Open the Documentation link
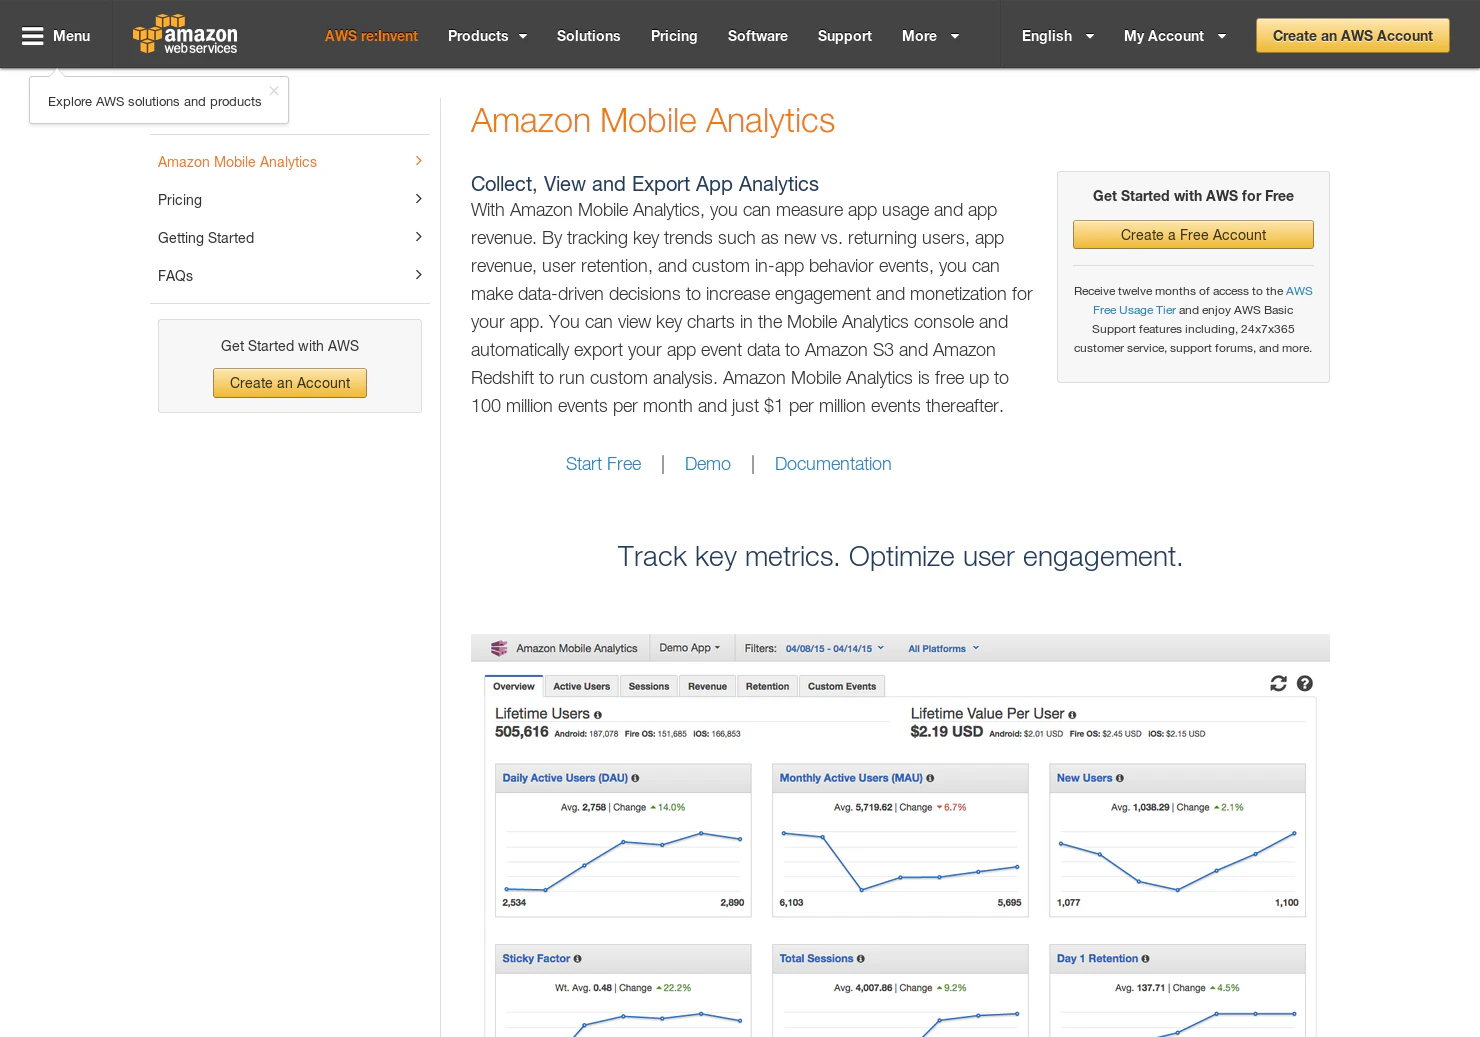 (x=833, y=464)
